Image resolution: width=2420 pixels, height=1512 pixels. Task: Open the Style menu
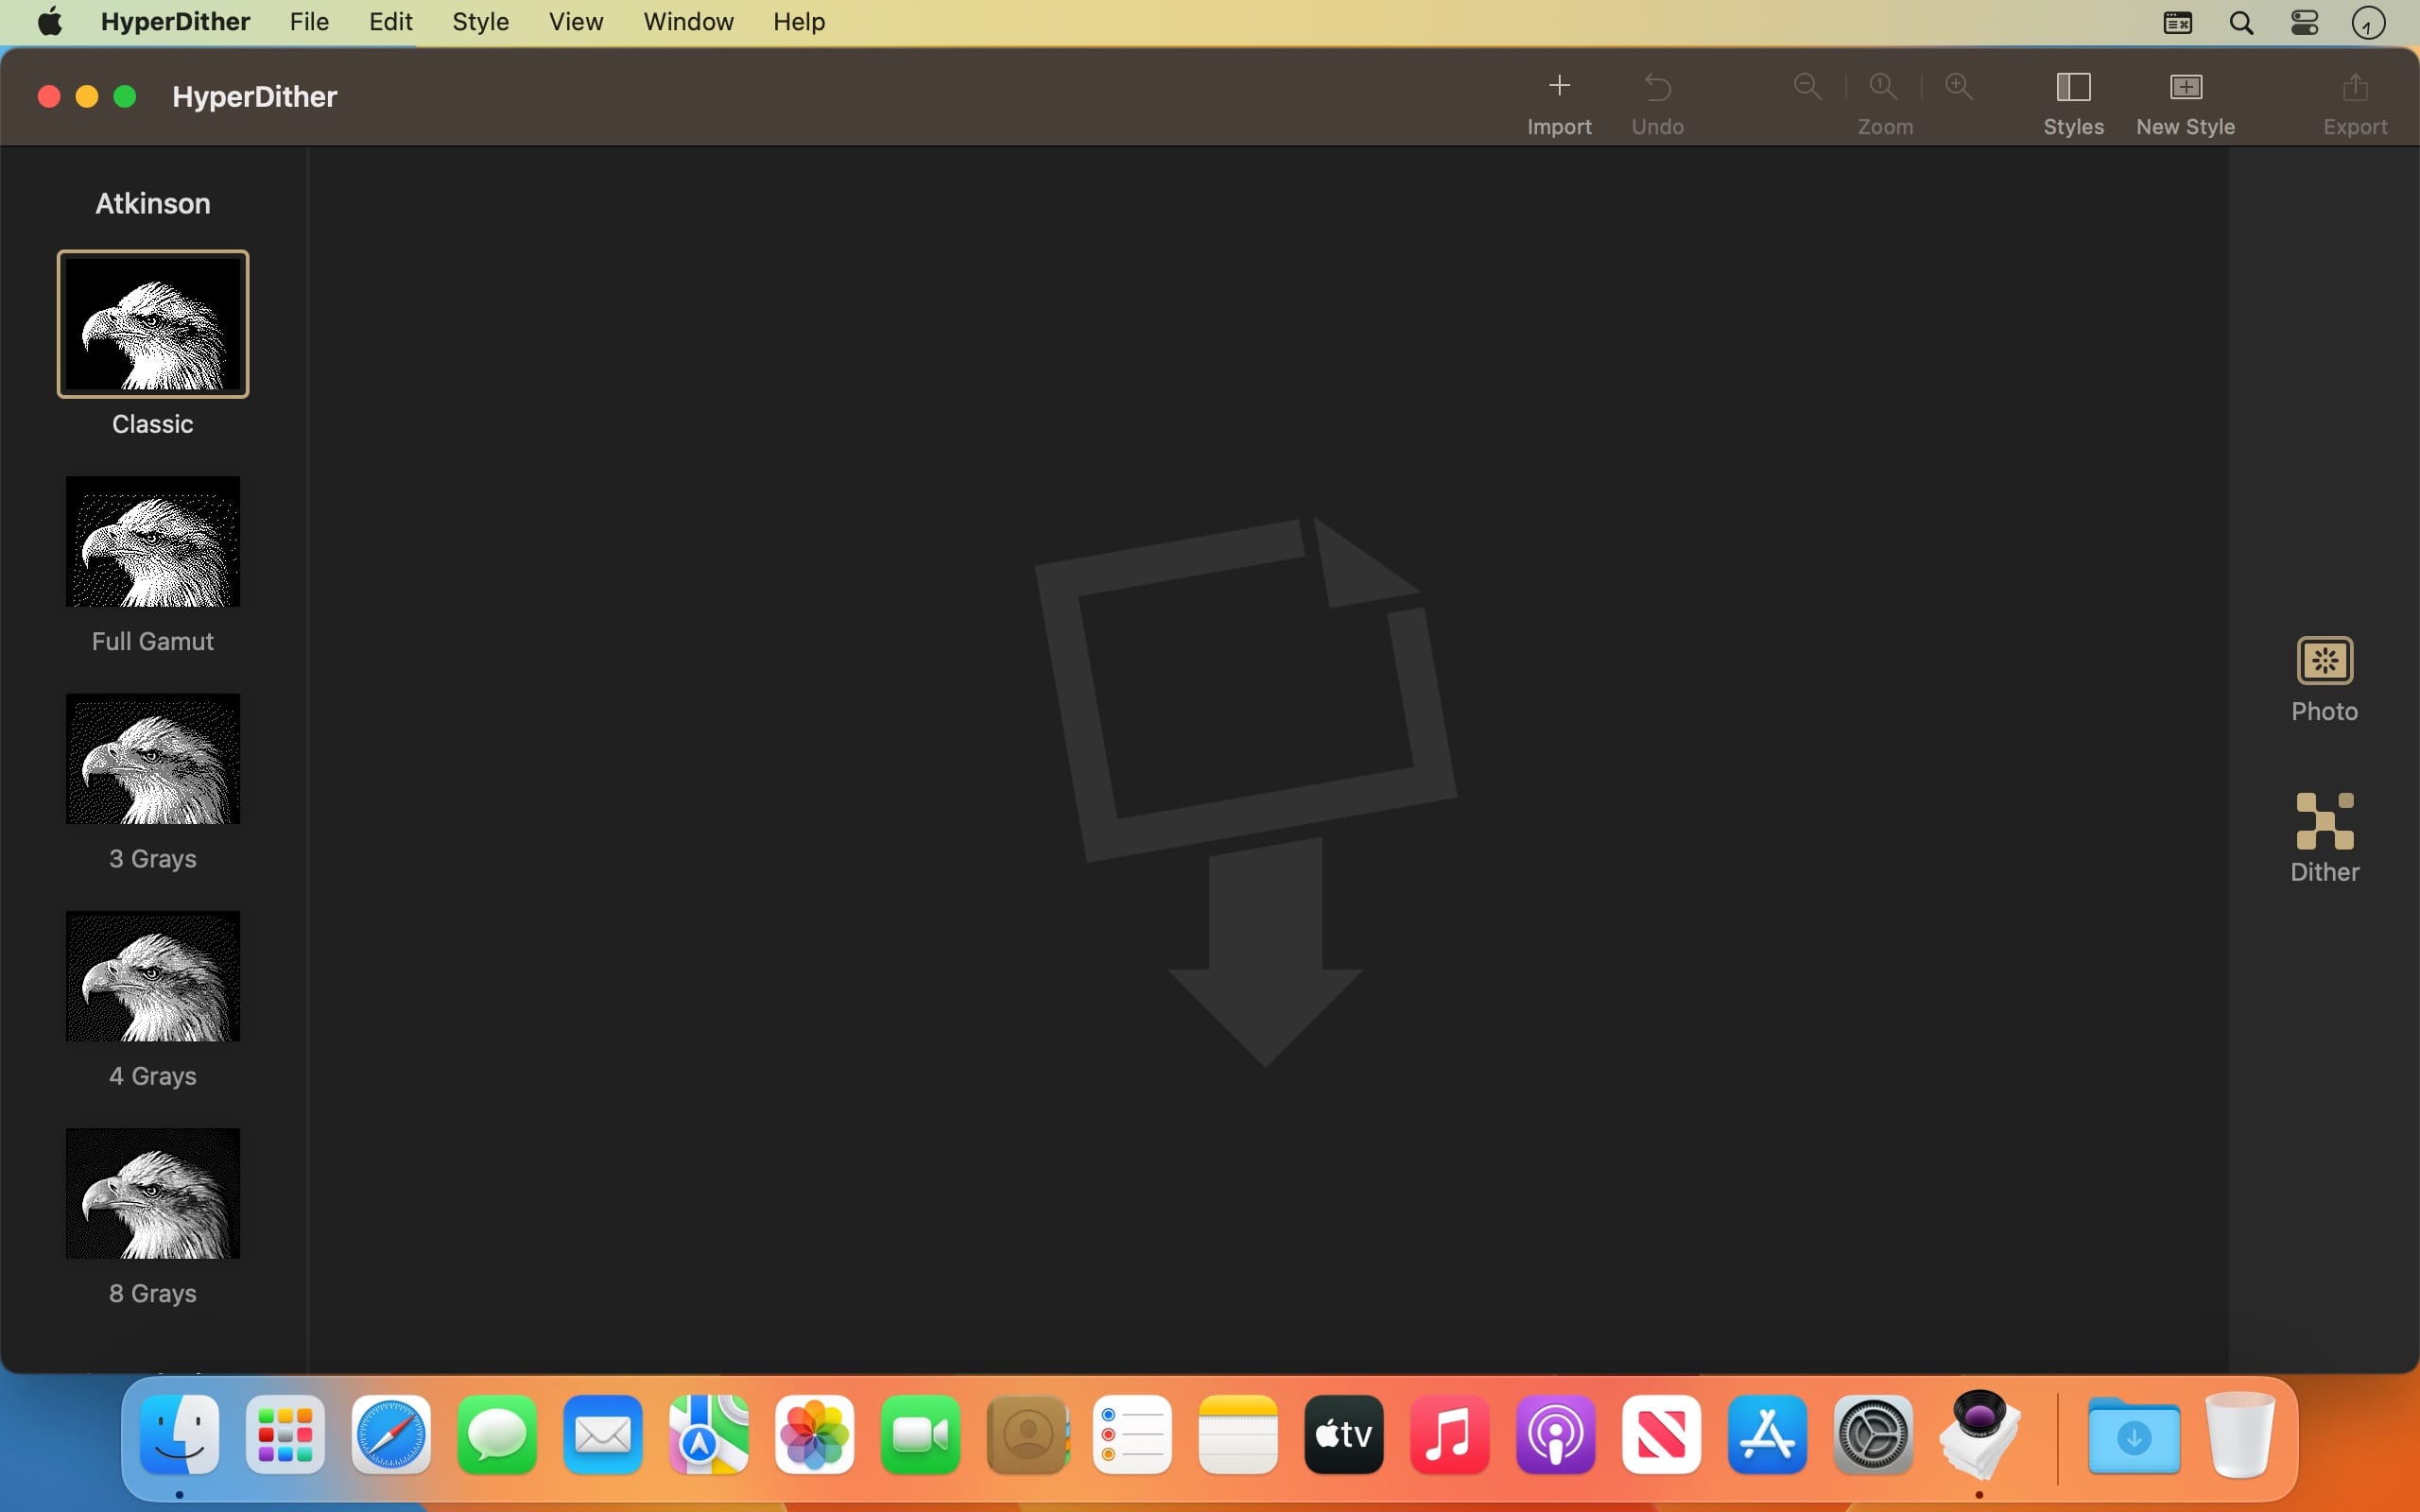[480, 22]
